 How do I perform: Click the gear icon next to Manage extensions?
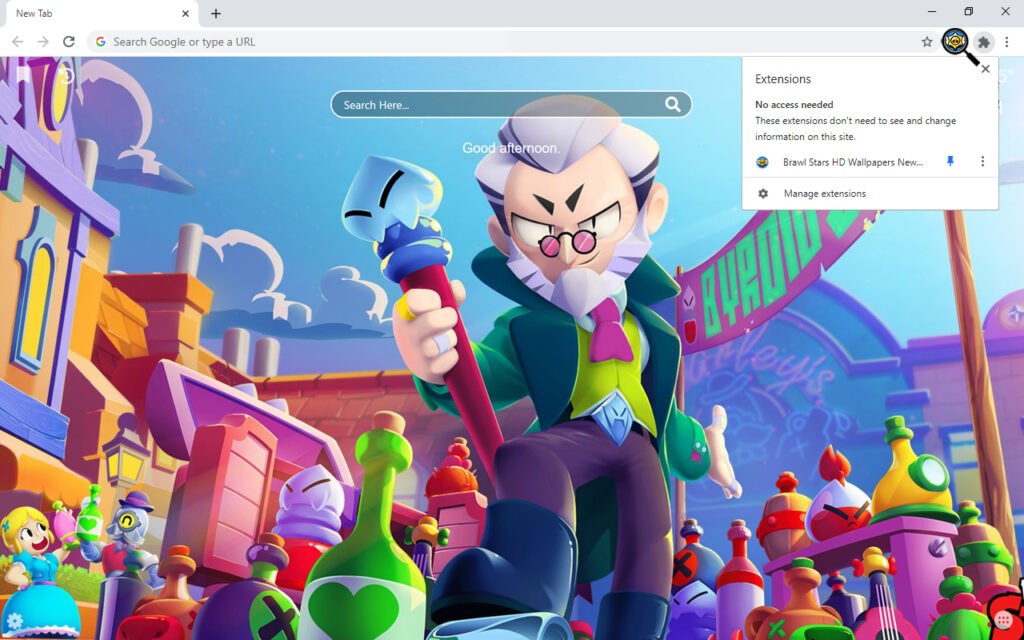tap(762, 193)
